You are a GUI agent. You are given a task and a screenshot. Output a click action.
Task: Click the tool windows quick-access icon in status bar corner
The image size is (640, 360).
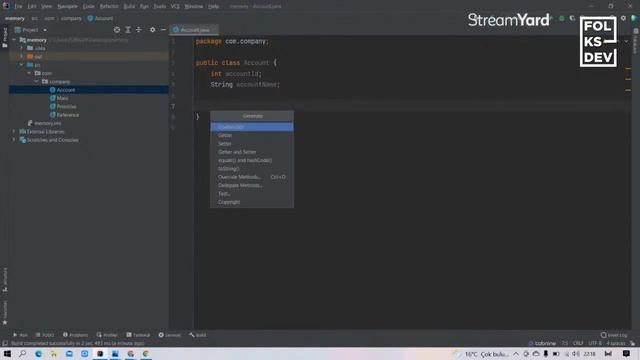coord(5,343)
